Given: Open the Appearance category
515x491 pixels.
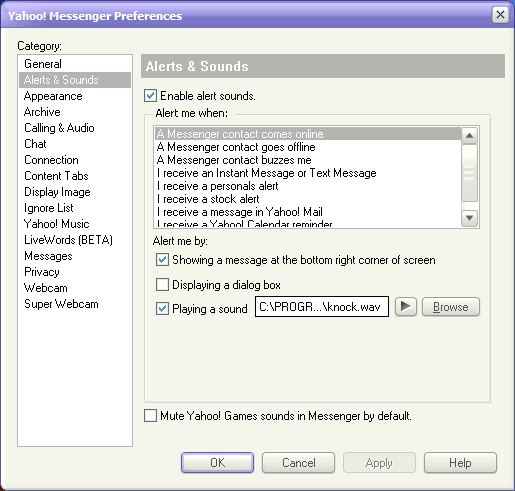Looking at the screenshot, I should click(75, 96).
